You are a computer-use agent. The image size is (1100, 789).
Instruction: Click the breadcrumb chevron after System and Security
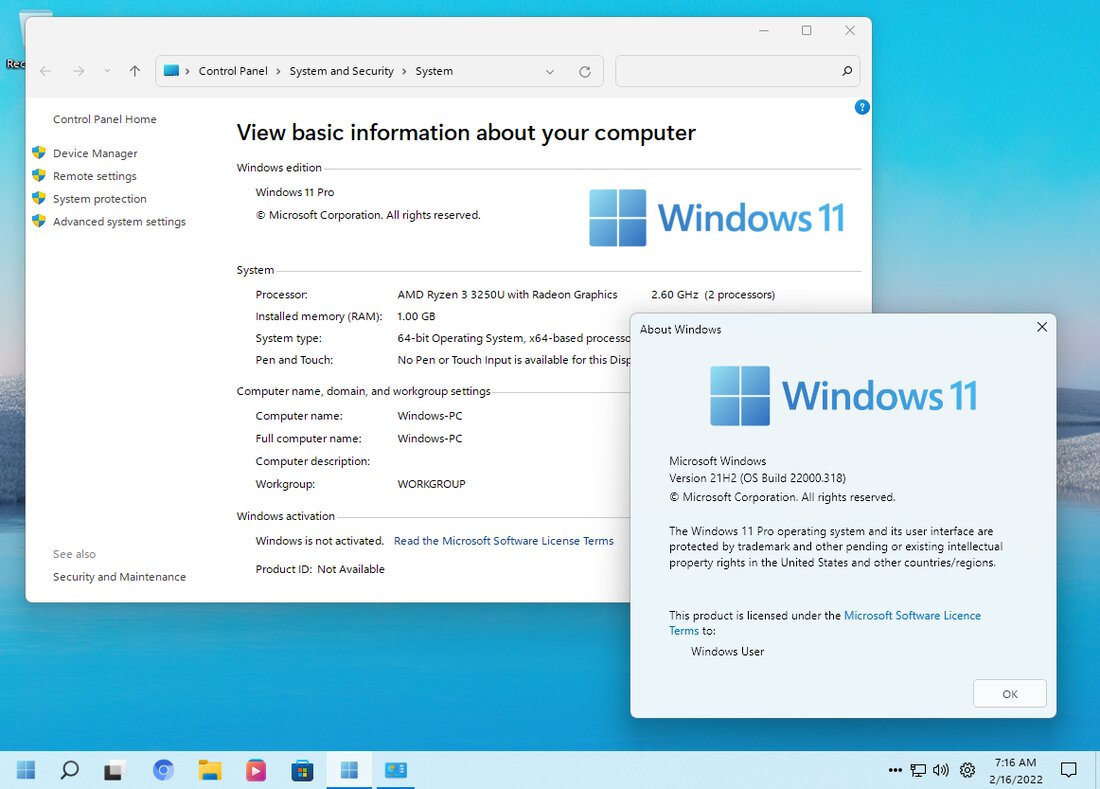[x=404, y=72]
